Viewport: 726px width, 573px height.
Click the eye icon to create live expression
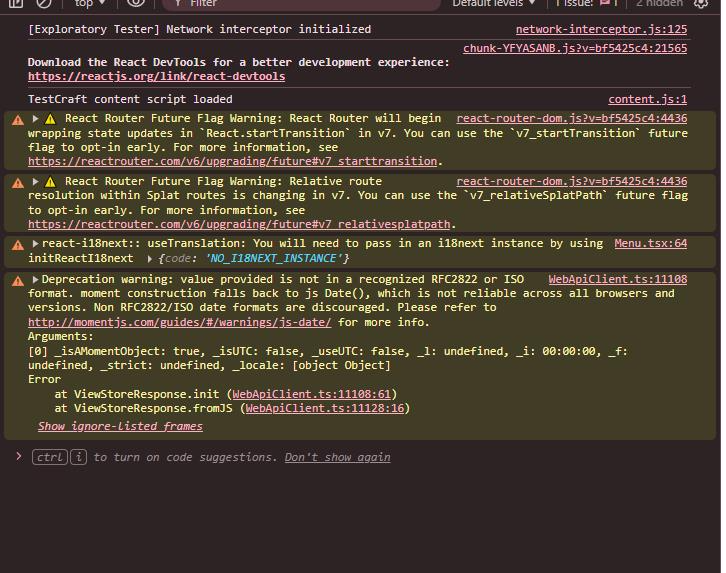point(136,4)
